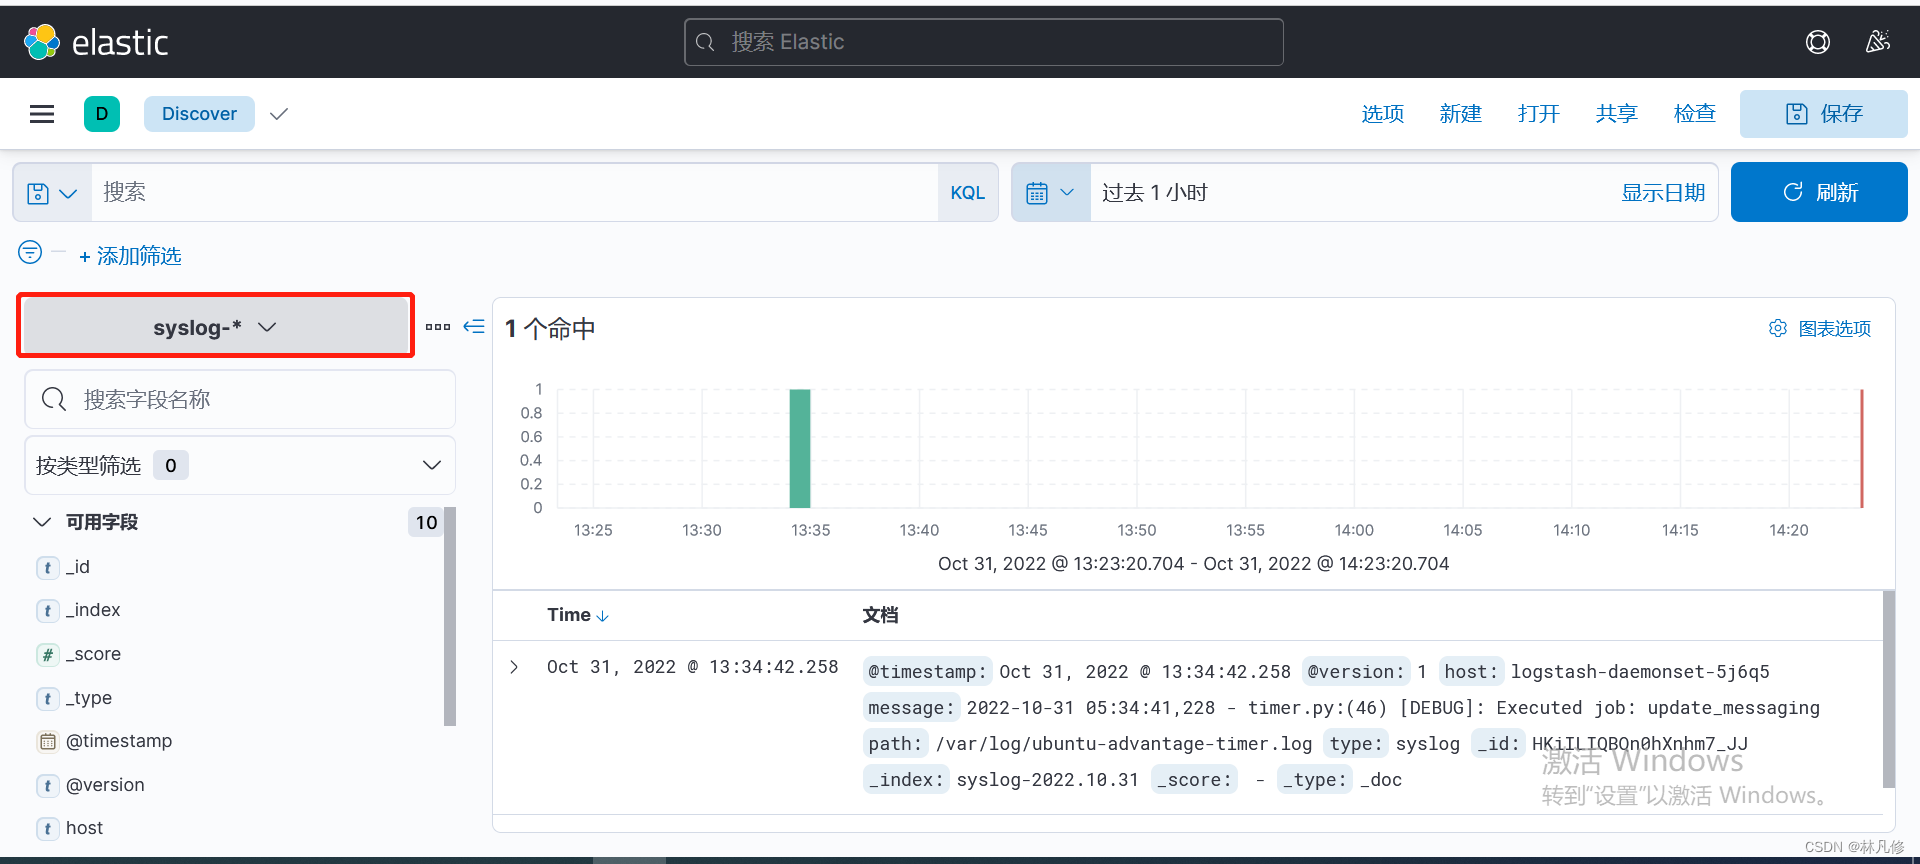Click the Save (保存) button
Viewport: 1920px width, 864px height.
(1824, 114)
